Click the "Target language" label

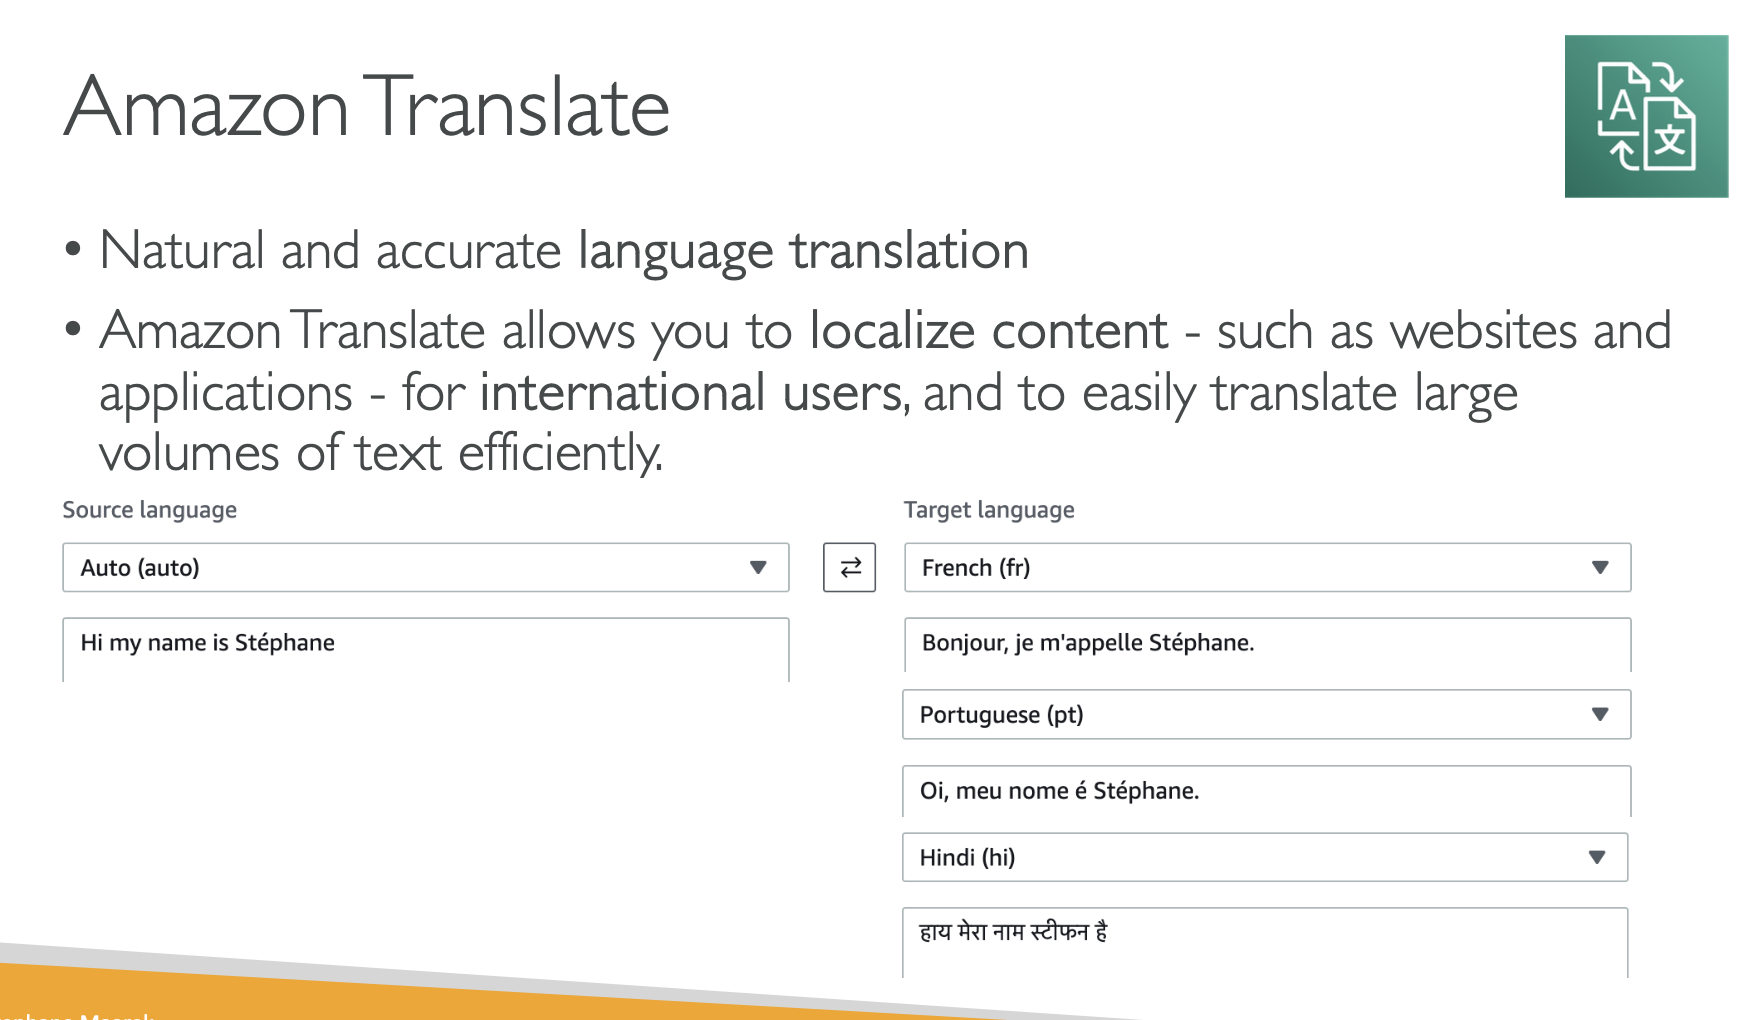(989, 510)
